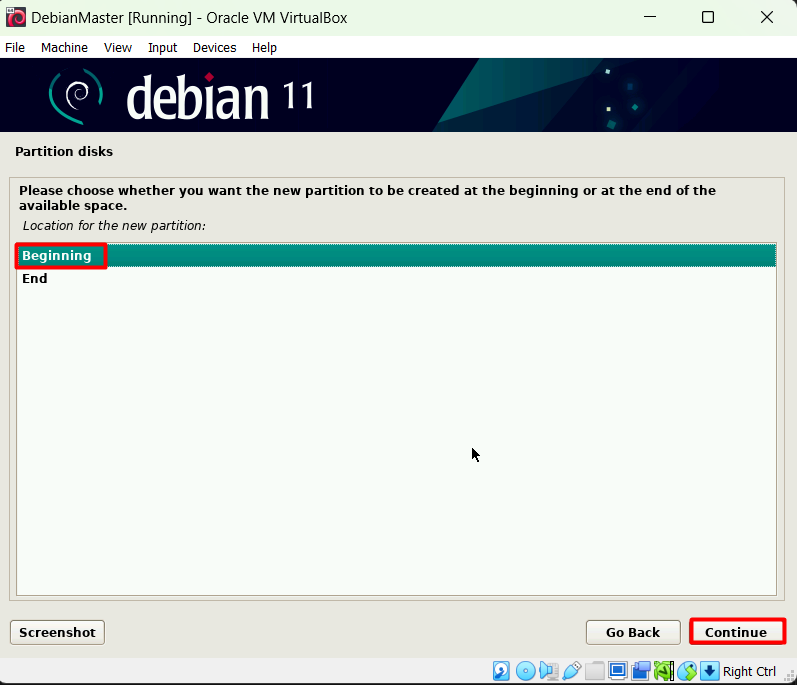Click the audio speaker icon in status bar
Screen dimensions: 797x685
tap(549, 671)
